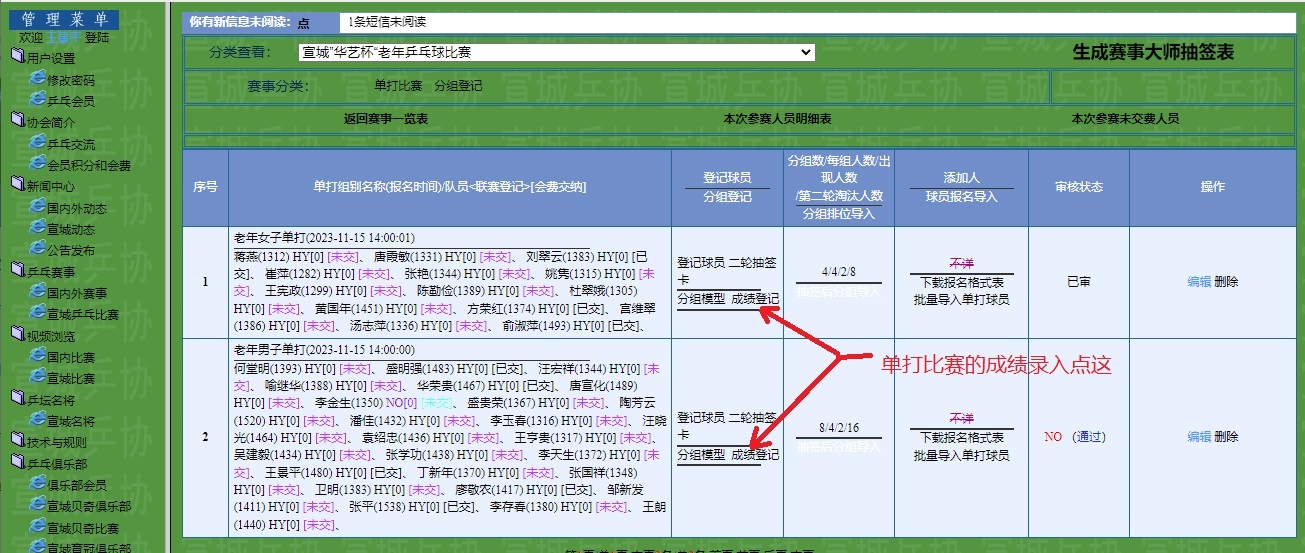This screenshot has width=1305, height=553.
Task: Click 返回赛事一览表 link
Action: pos(386,118)
